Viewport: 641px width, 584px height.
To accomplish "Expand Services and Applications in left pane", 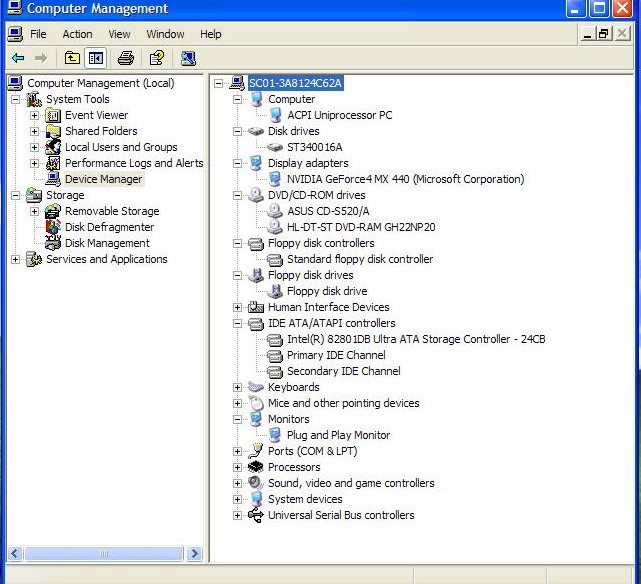I will coord(15,260).
